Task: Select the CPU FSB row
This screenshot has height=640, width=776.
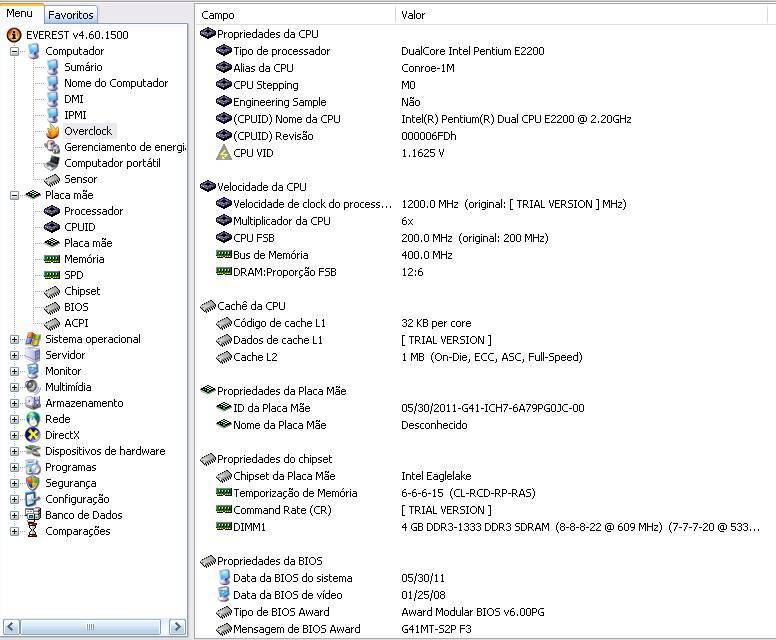Action: click(x=485, y=238)
